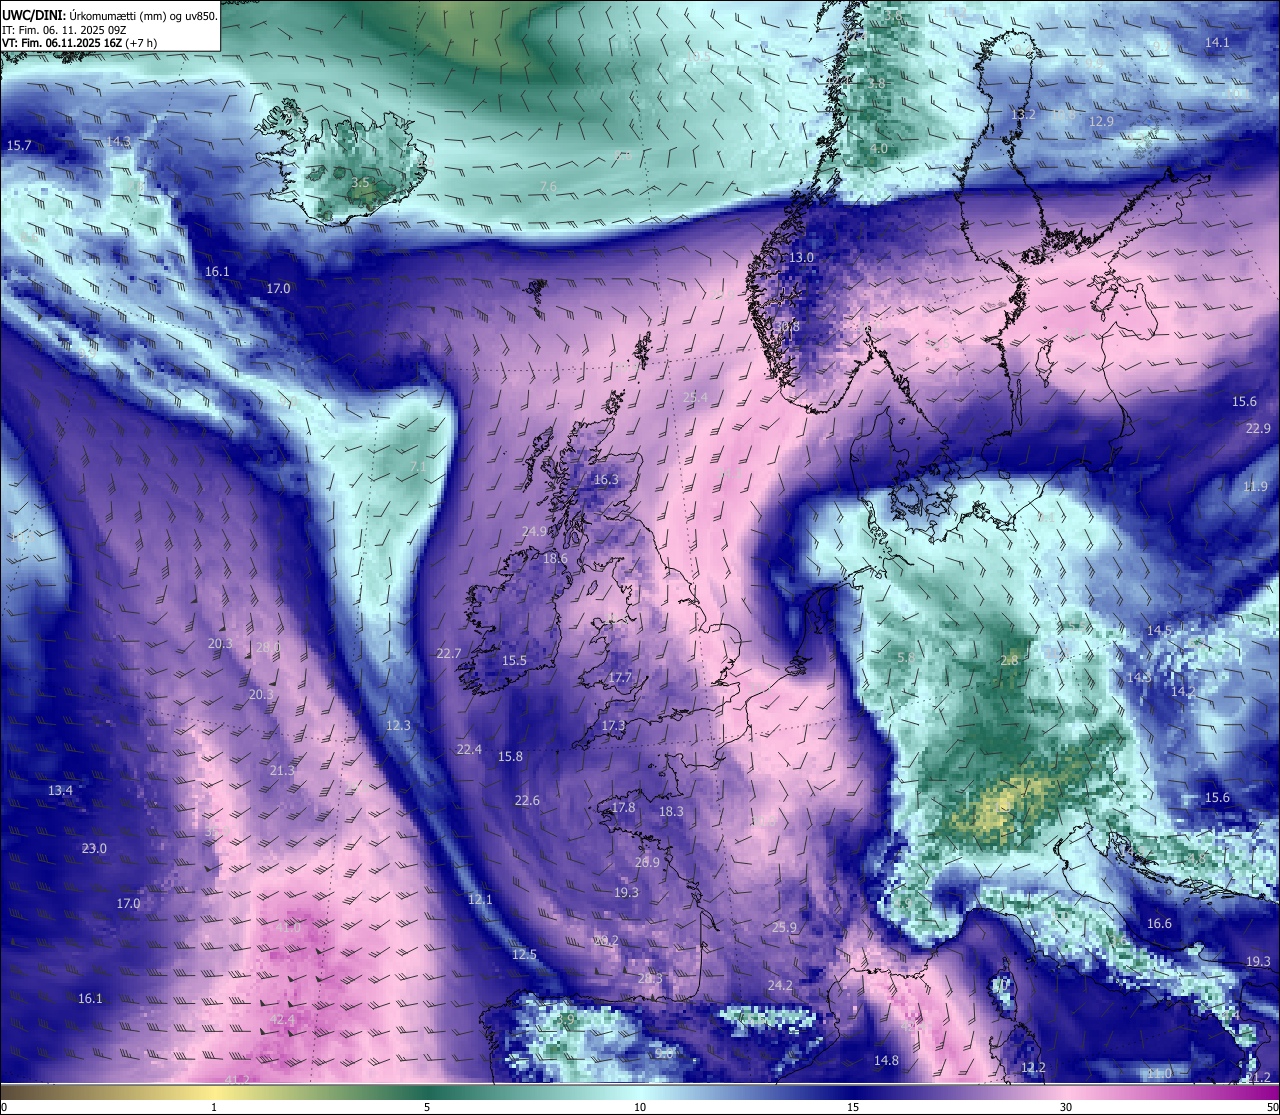Screen dimensions: 1280x1115
Task: Click the 12.9 value in the northeast
Action: pyautogui.click(x=1101, y=121)
